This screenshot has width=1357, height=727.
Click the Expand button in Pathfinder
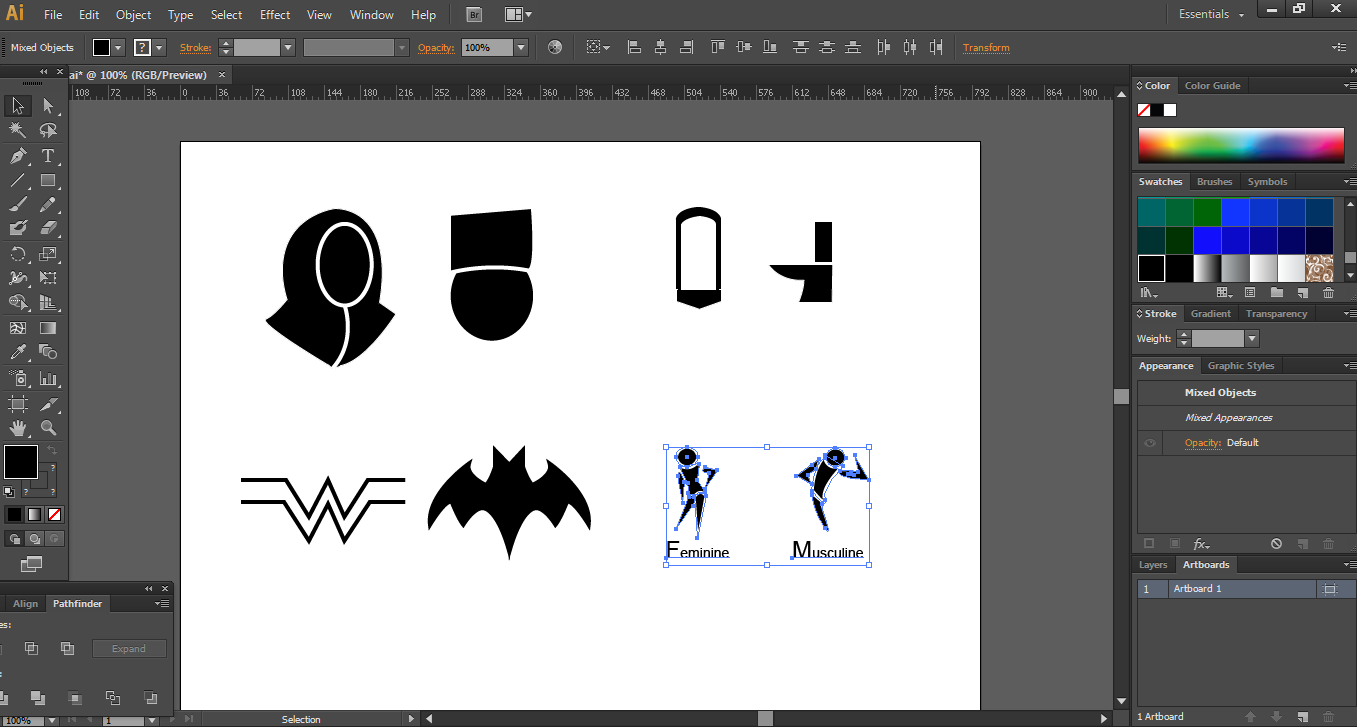tap(129, 649)
